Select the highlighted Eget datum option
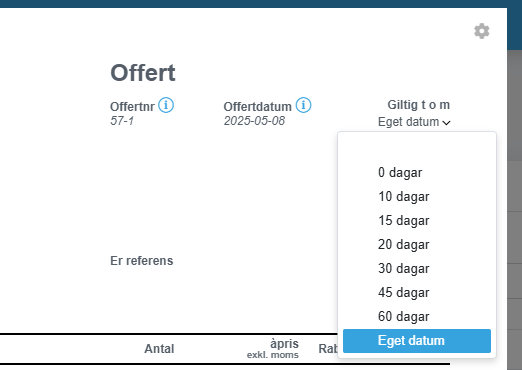The height and width of the screenshot is (370, 522). (417, 341)
